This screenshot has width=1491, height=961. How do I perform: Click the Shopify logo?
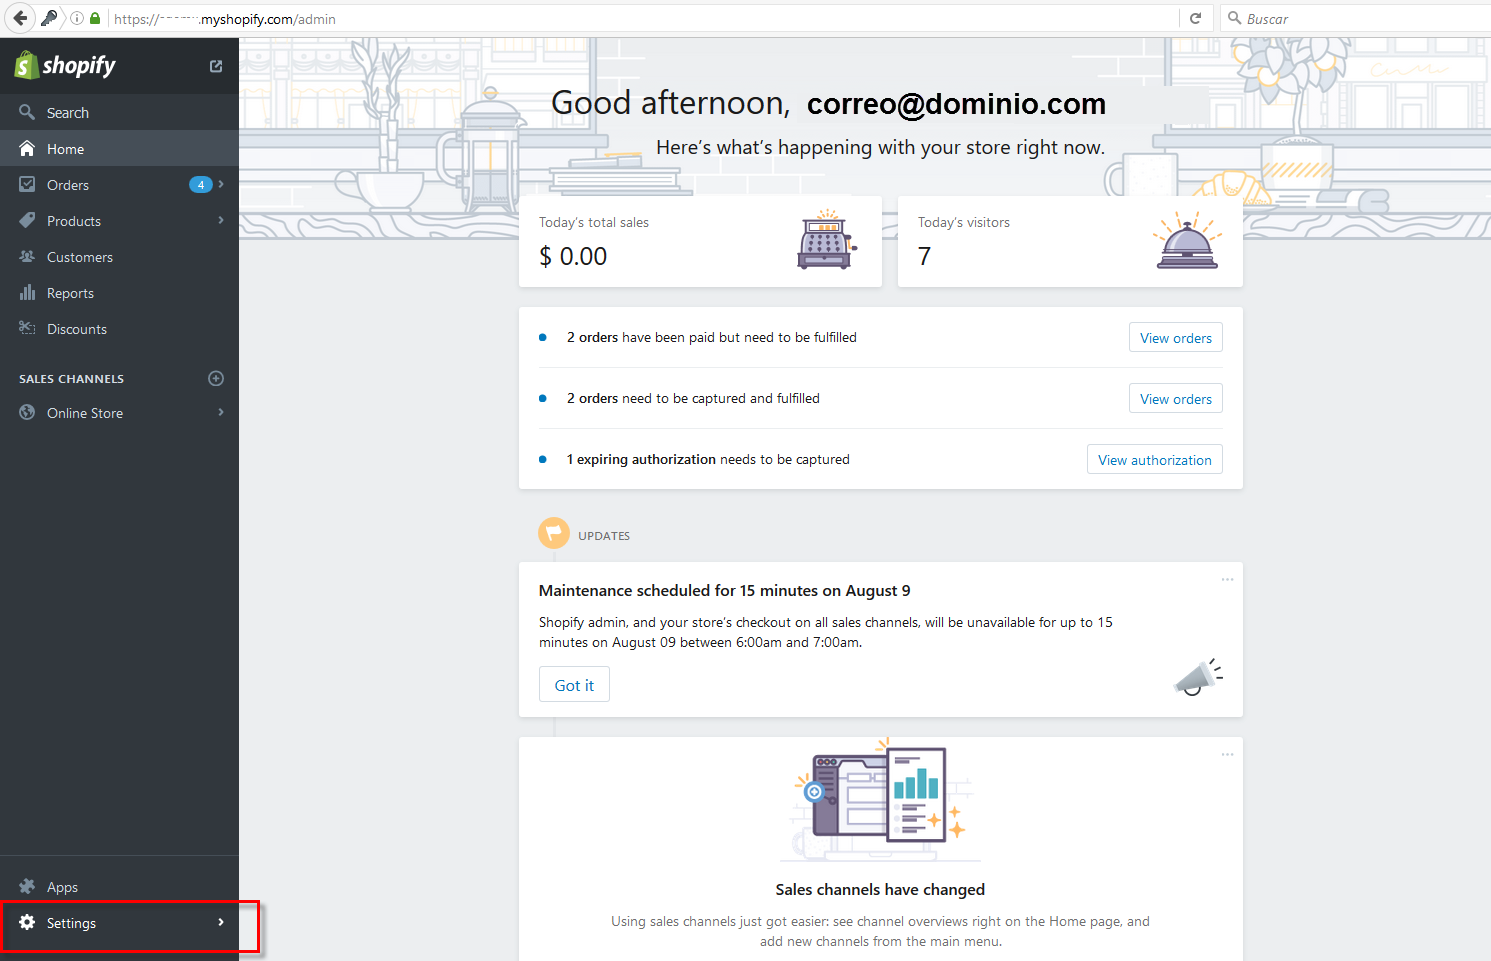[x=65, y=65]
